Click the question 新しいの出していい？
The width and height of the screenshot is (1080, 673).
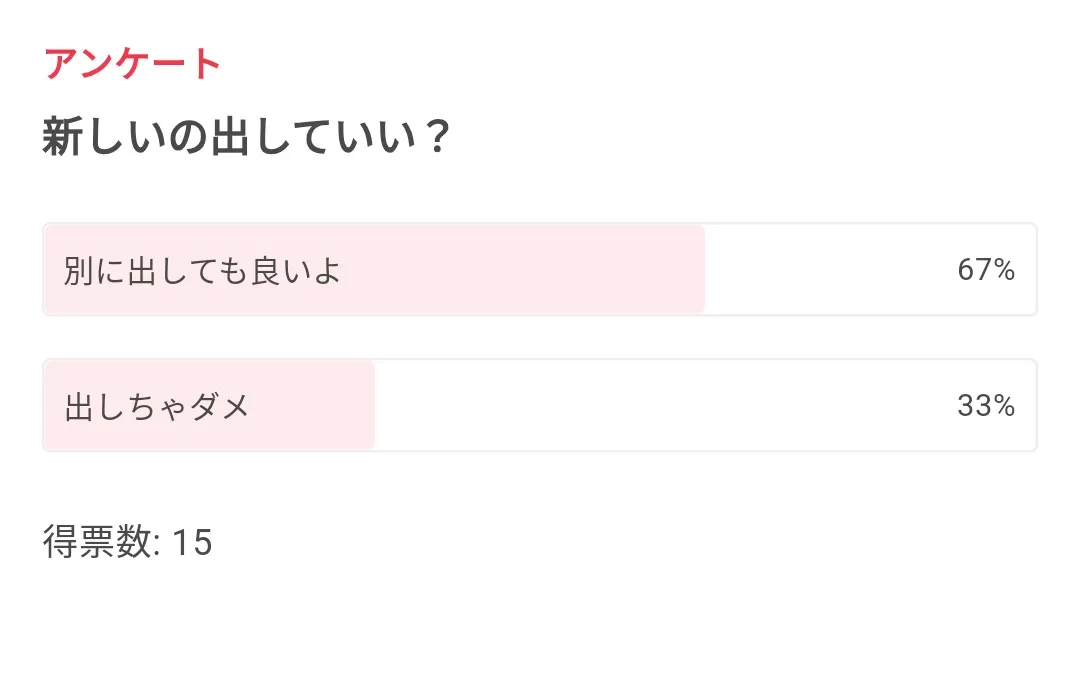point(246,137)
